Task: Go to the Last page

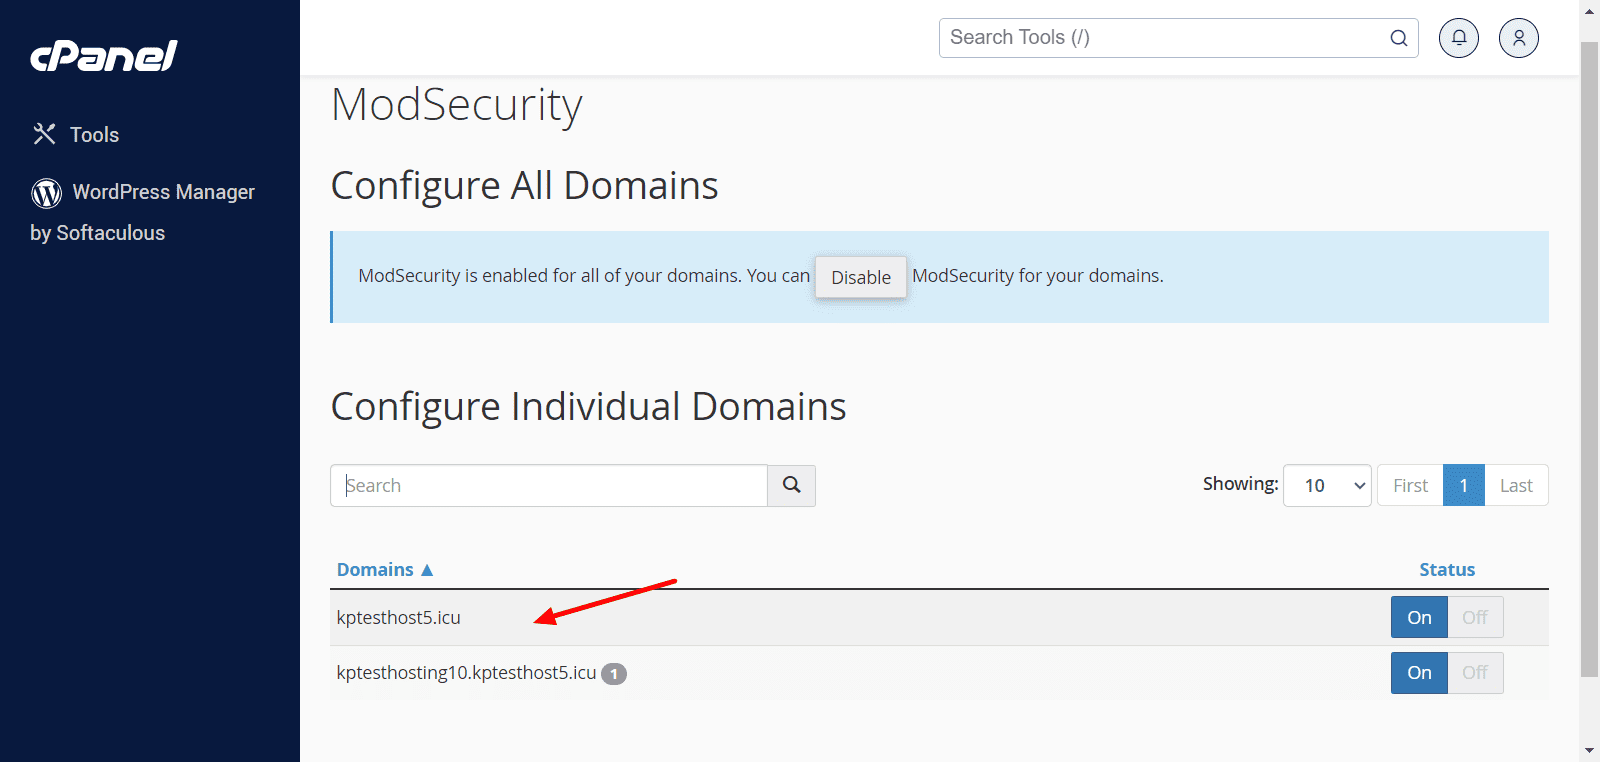Action: click(x=1515, y=485)
